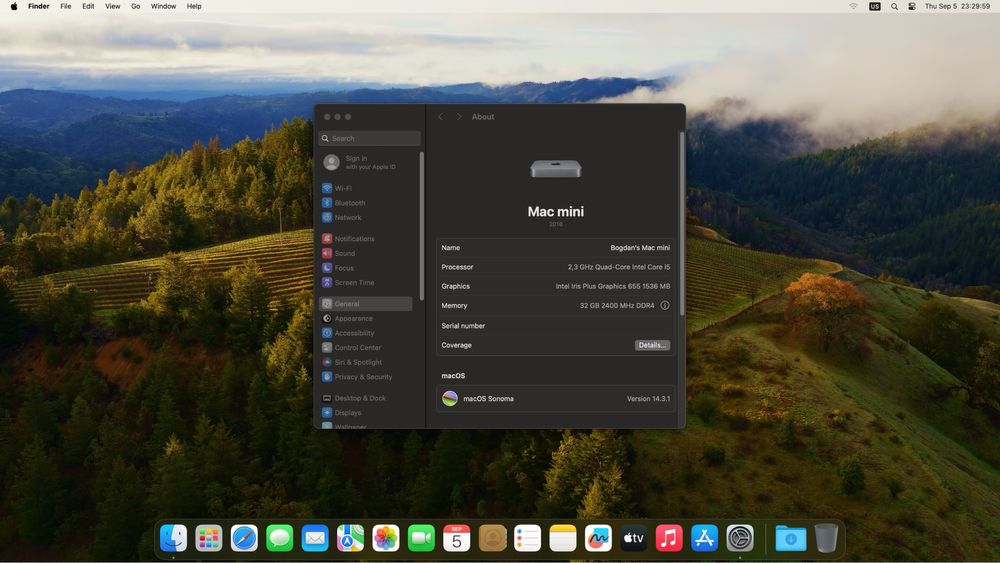Open Launchpad from the Dock
Viewport: 1000px width, 563px height.
pyautogui.click(x=209, y=538)
